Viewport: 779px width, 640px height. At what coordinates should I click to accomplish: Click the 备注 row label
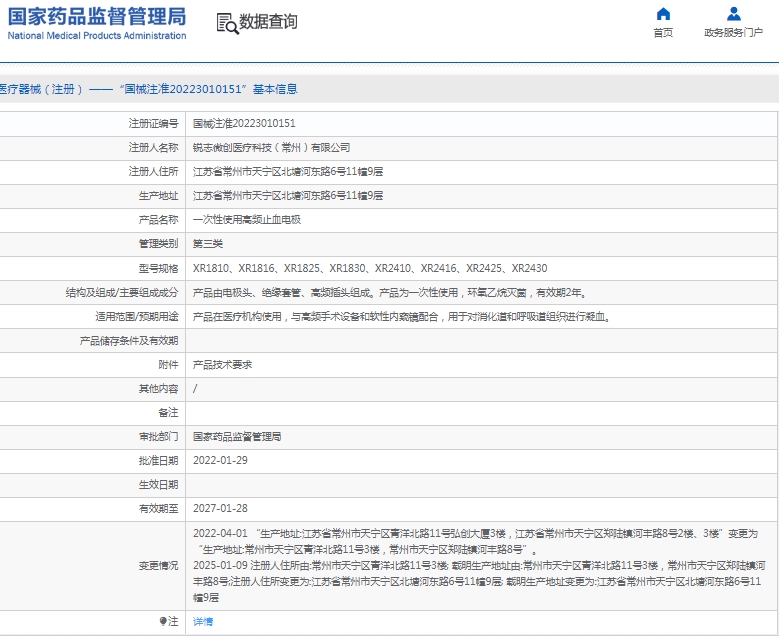(168, 412)
